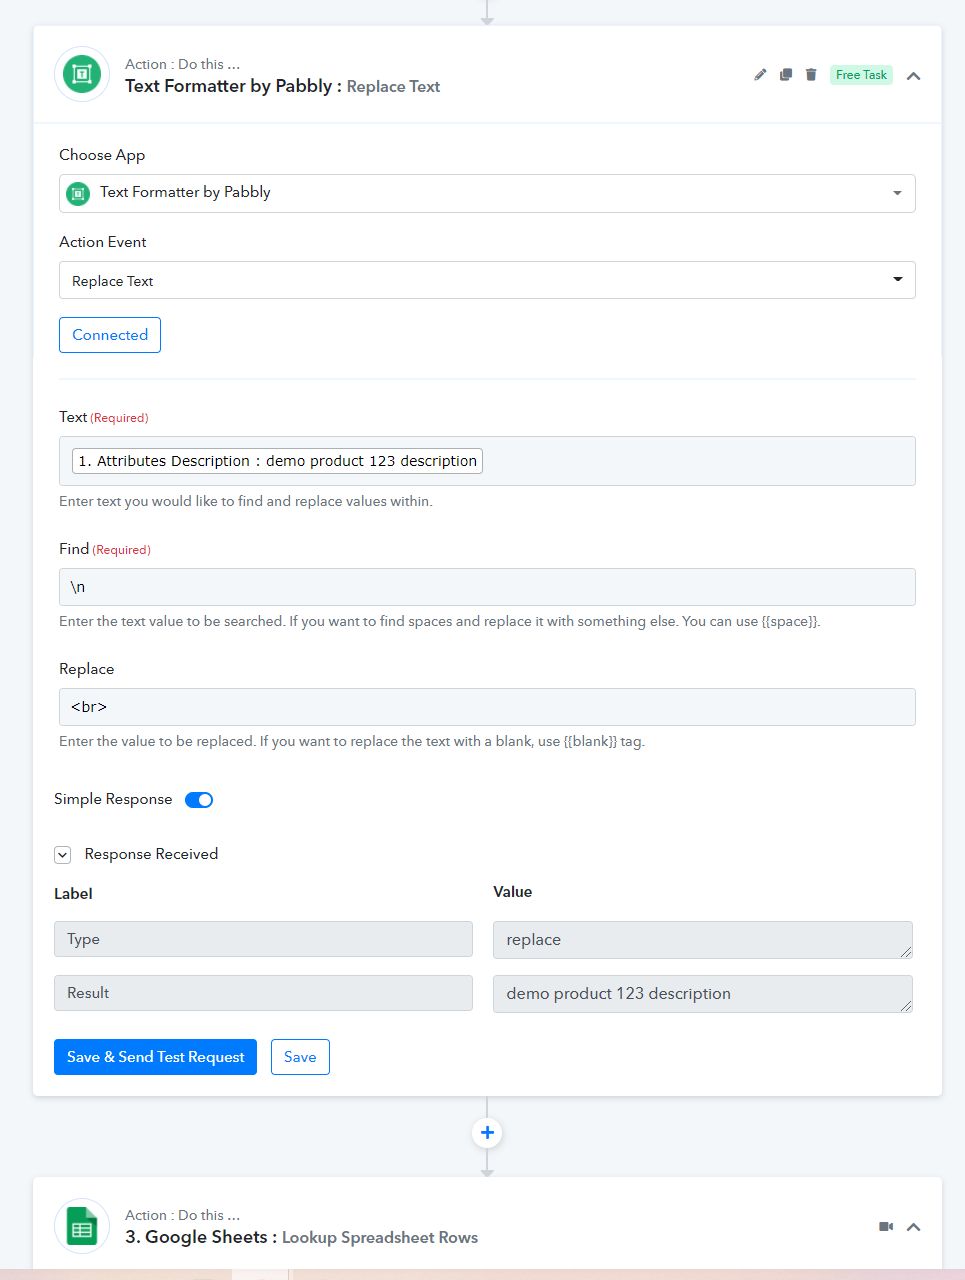
Task: Click the 'demo product 123 description' result value
Action: coord(703,994)
